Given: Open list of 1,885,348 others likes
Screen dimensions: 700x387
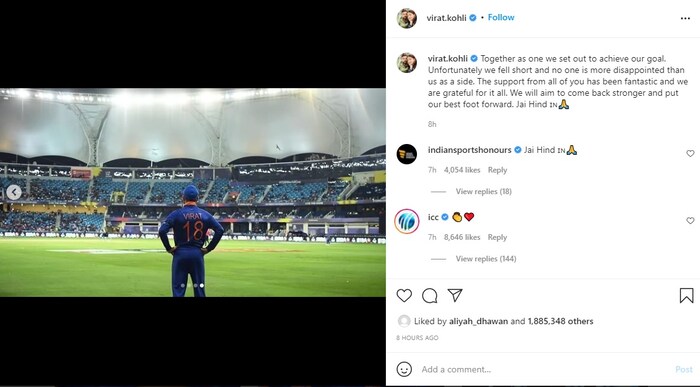Looking at the screenshot, I should pos(560,321).
